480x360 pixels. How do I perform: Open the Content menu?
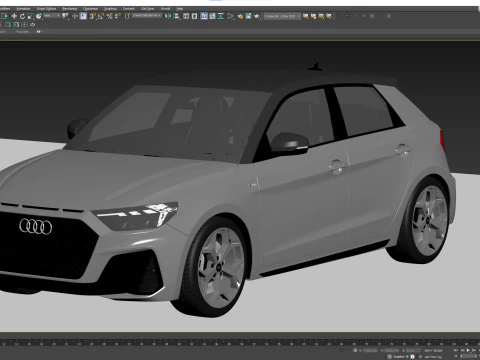pyautogui.click(x=129, y=9)
